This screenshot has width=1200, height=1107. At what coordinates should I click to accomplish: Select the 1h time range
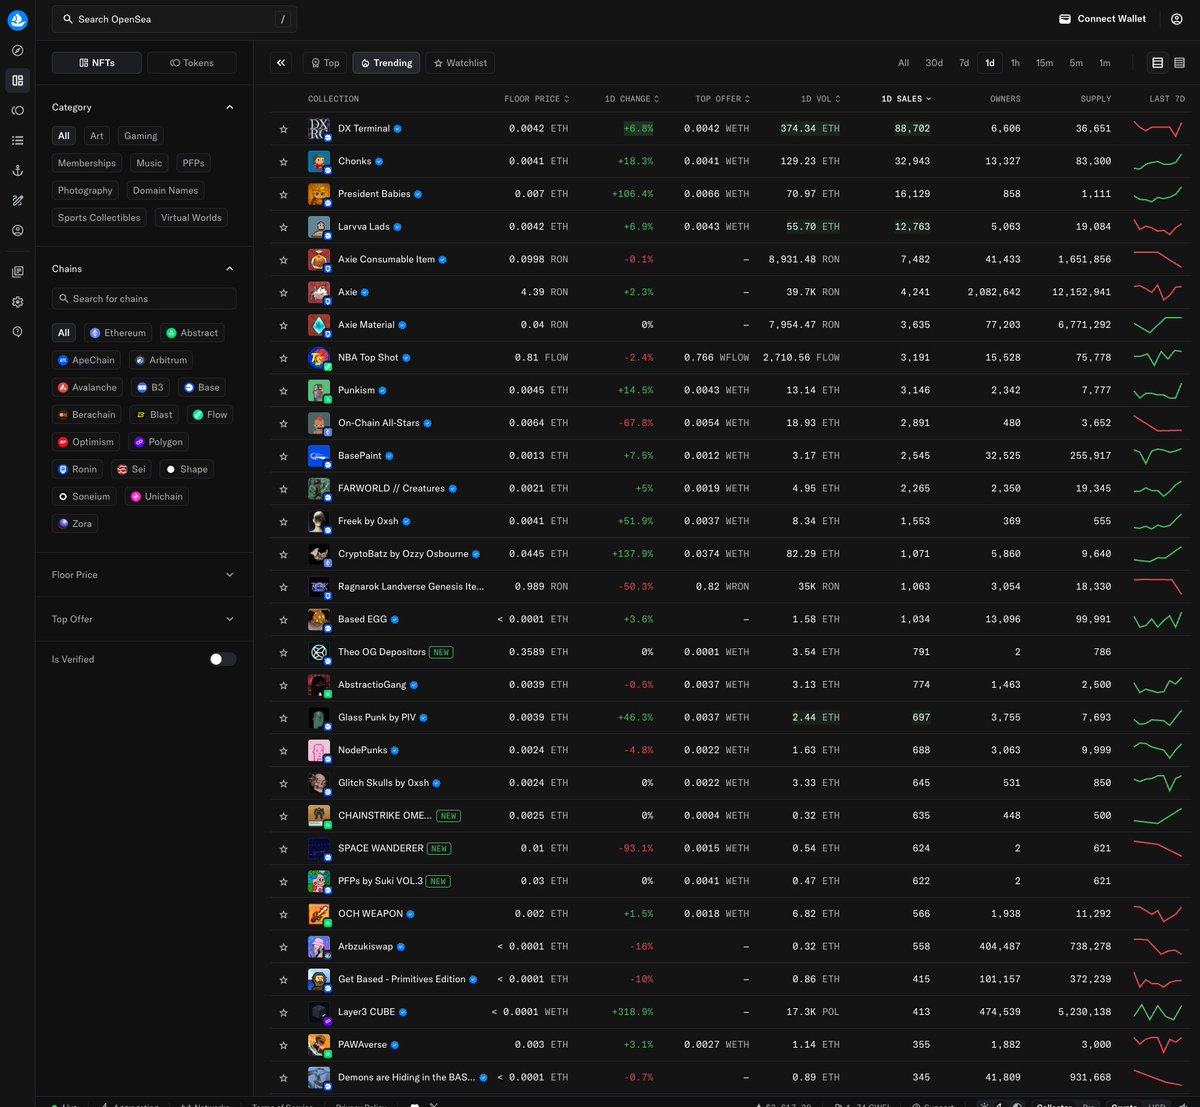click(x=1015, y=63)
